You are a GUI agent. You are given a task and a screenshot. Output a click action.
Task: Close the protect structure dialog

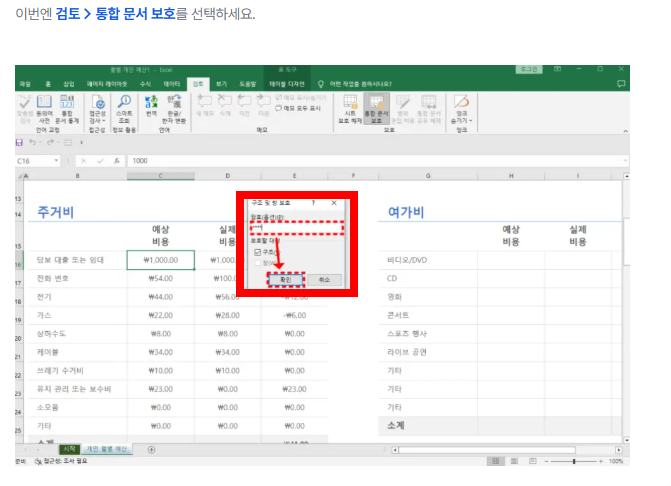[334, 203]
